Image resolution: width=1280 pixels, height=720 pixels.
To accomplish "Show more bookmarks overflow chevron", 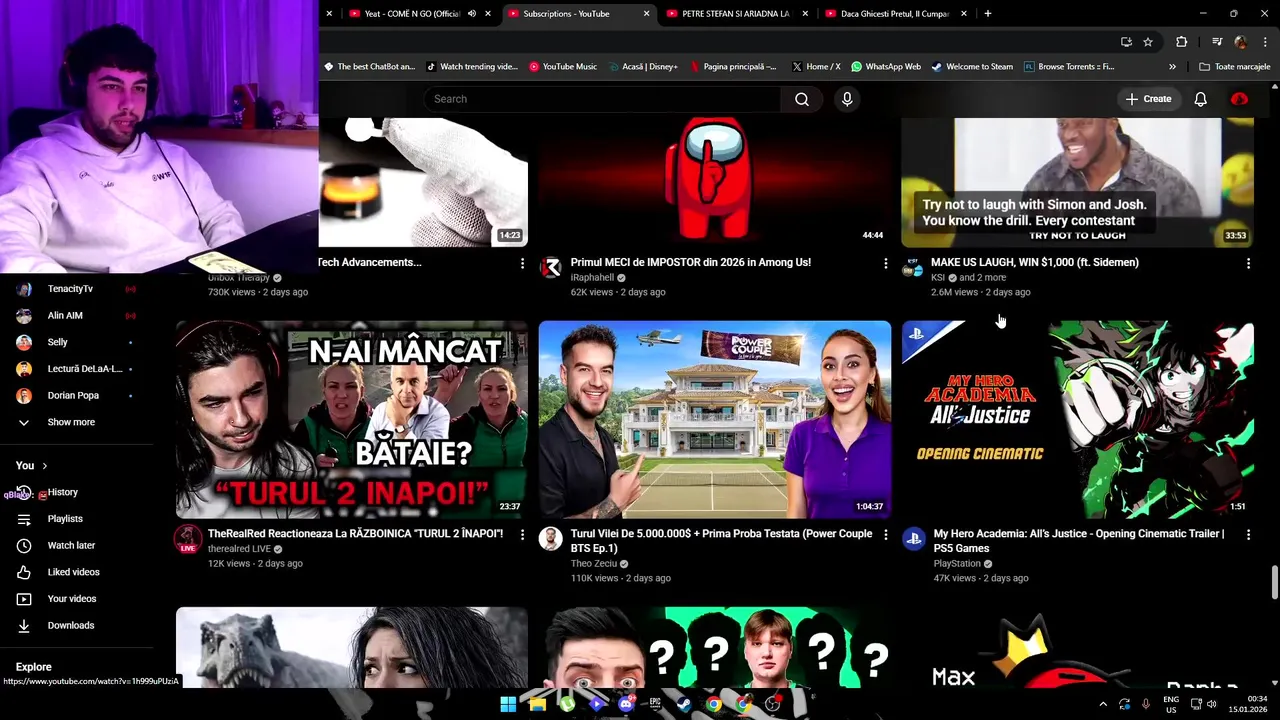I will click(1172, 67).
